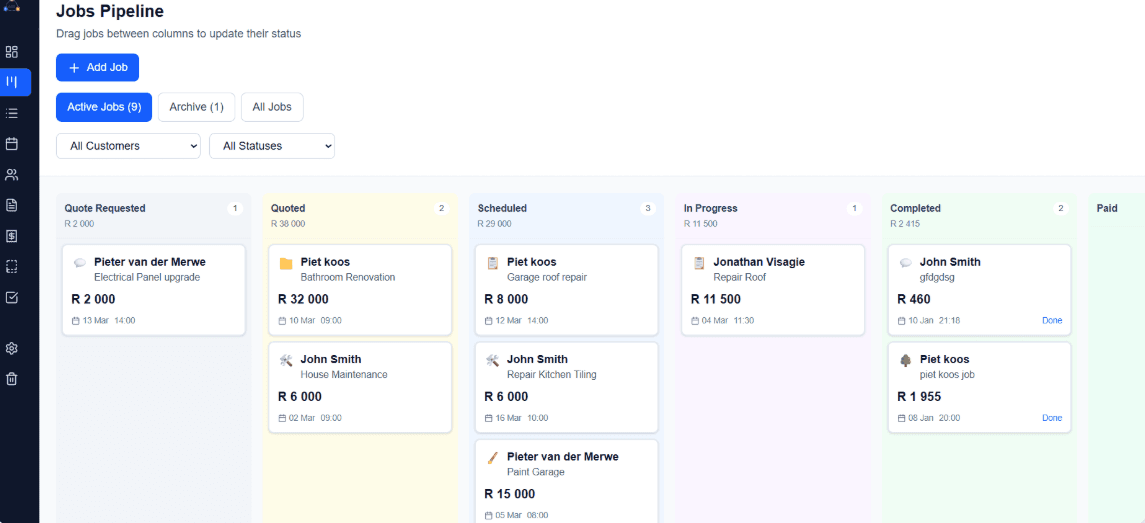Screen dimensions: 1145x523
Task: Open the document icon in sidebar
Action: coord(12,205)
